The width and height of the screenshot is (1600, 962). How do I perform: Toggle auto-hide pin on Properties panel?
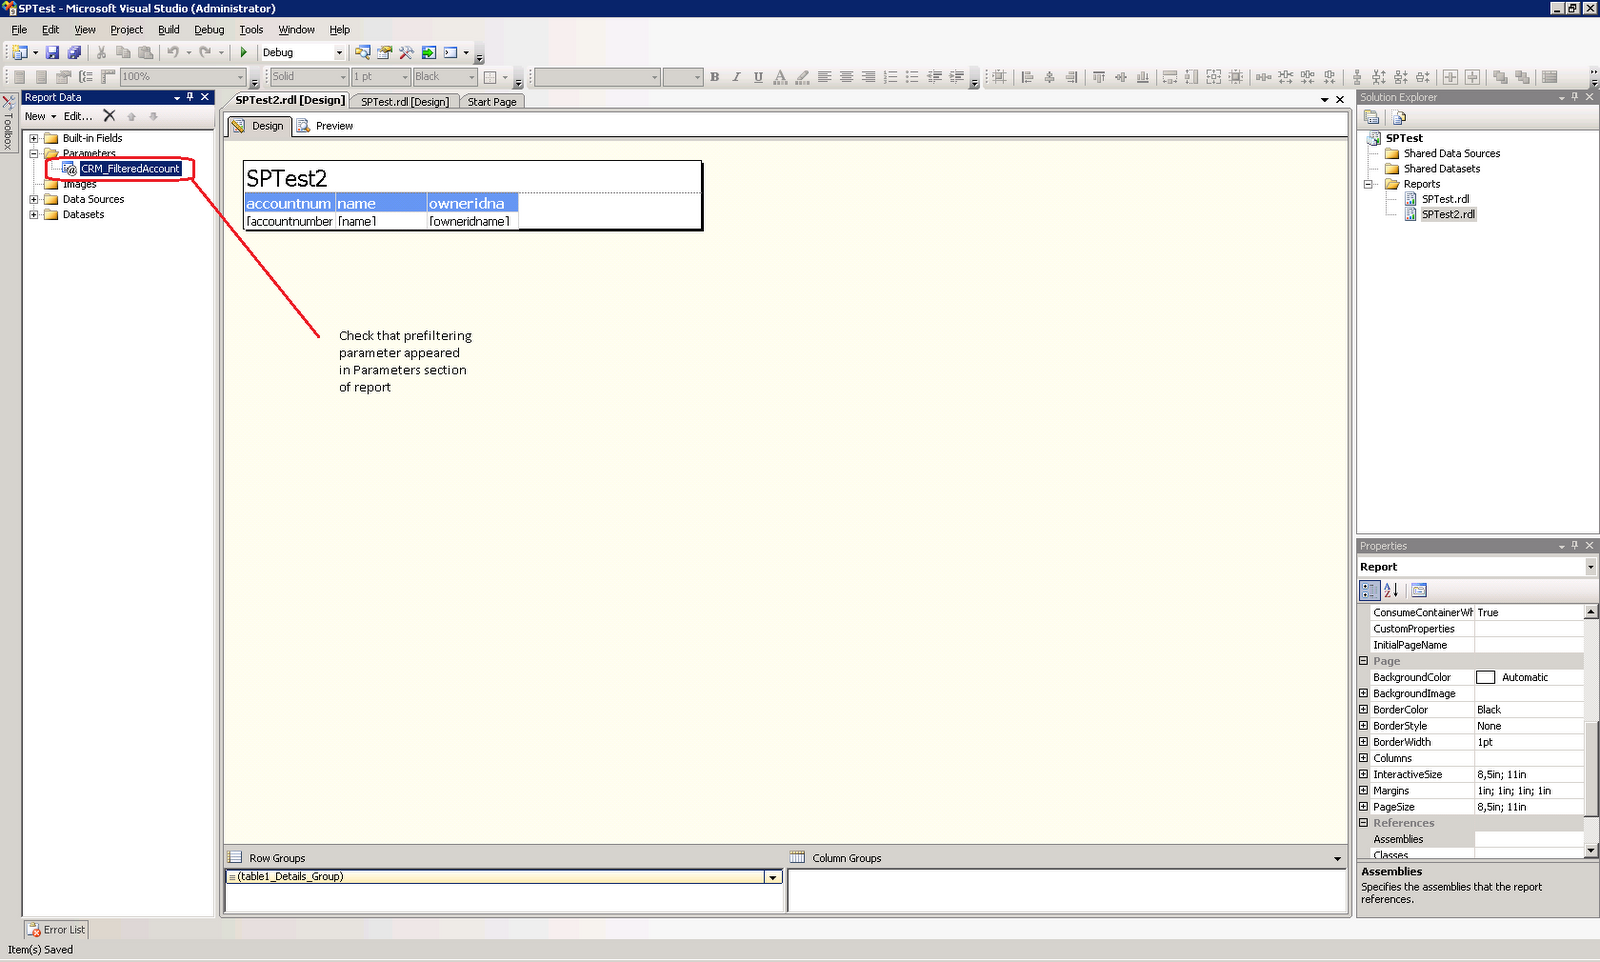click(x=1575, y=546)
